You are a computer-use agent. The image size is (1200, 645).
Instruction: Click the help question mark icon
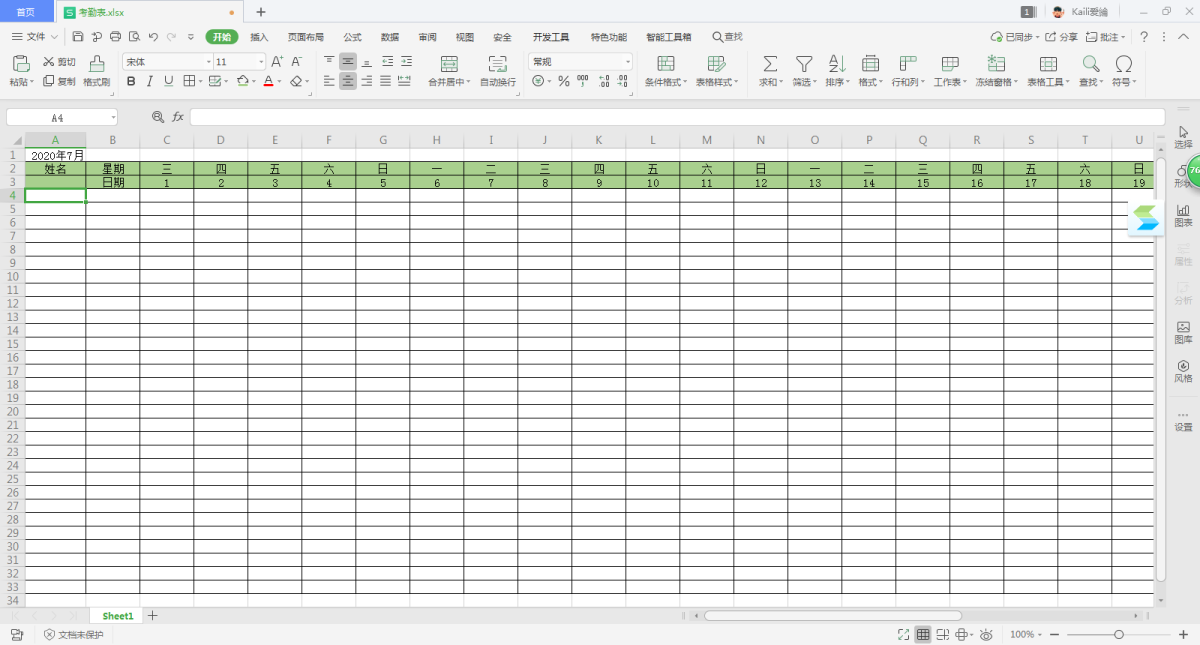click(1144, 37)
